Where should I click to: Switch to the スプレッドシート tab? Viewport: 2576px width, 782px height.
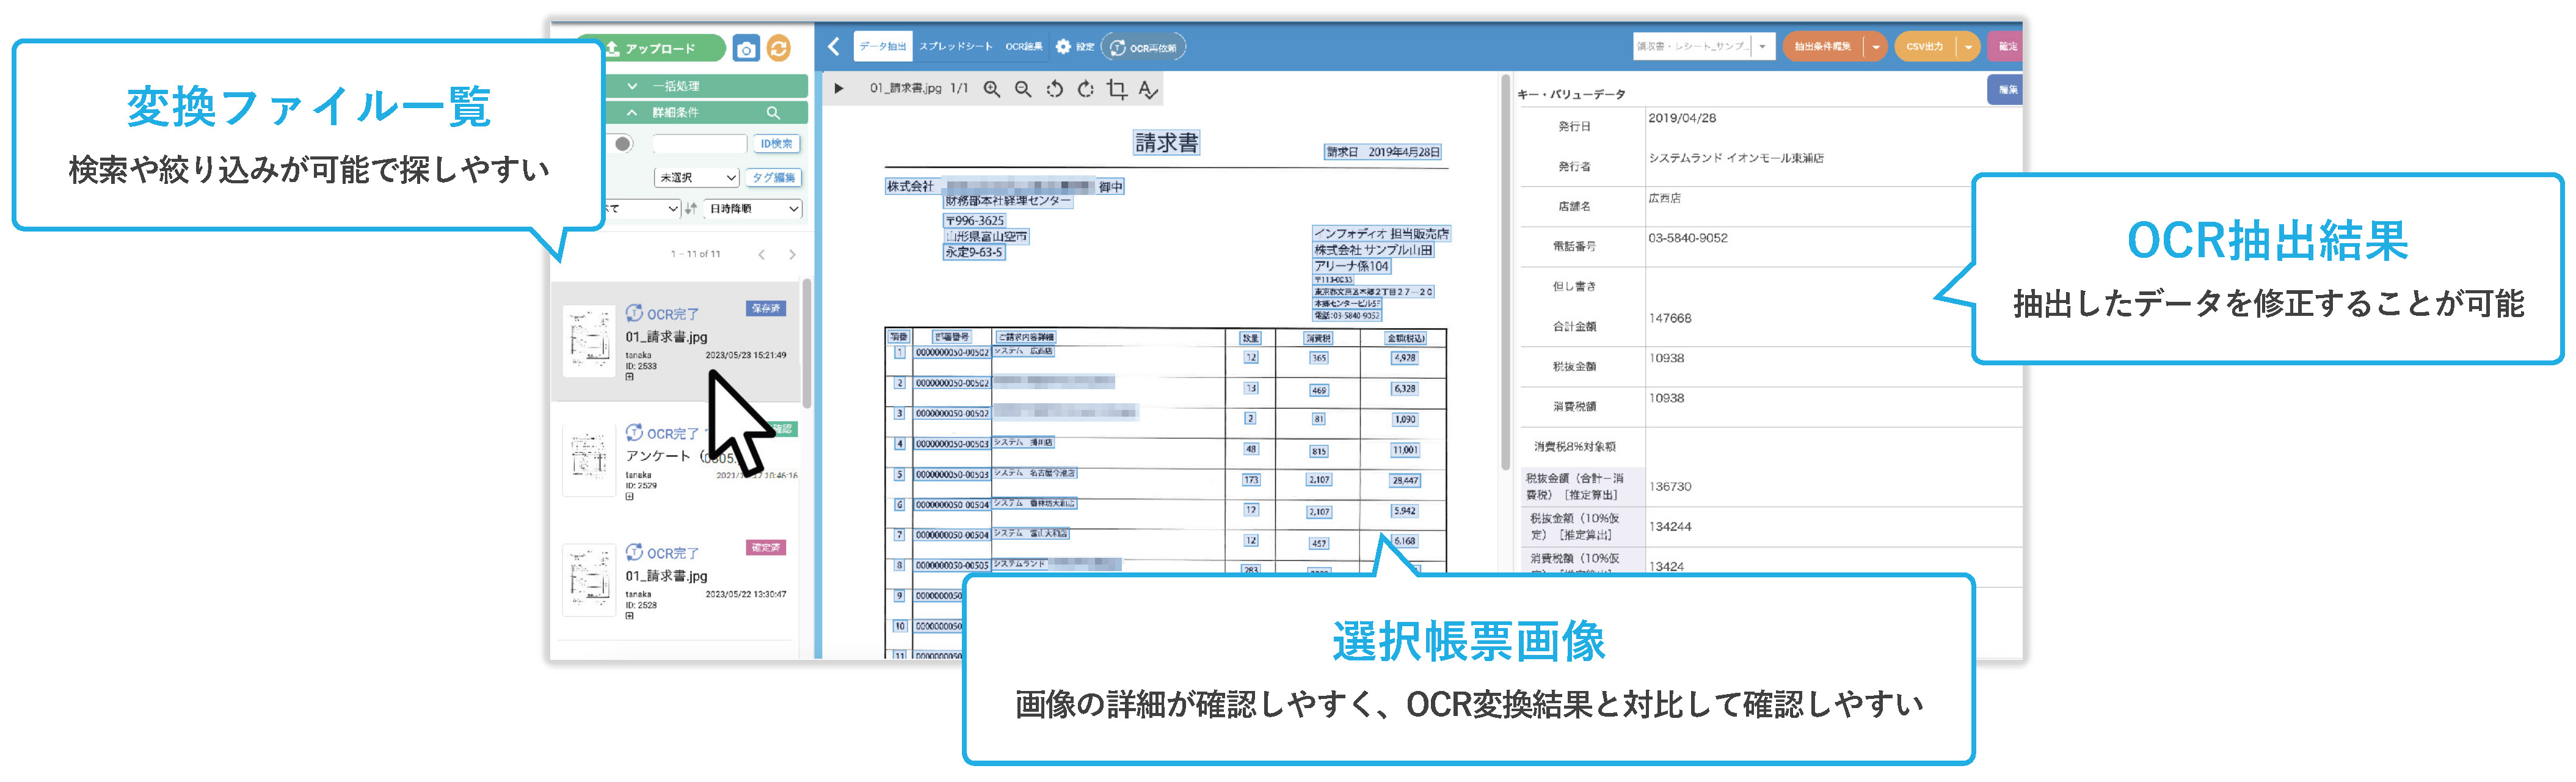pyautogui.click(x=955, y=47)
